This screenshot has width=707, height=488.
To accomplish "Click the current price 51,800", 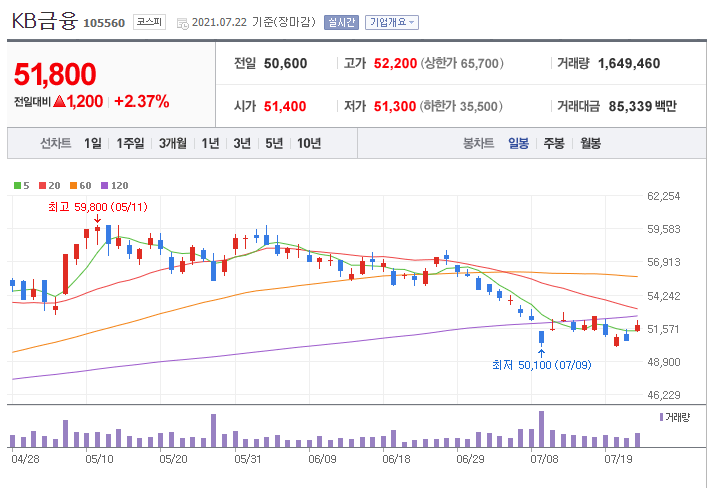I will coord(55,74).
